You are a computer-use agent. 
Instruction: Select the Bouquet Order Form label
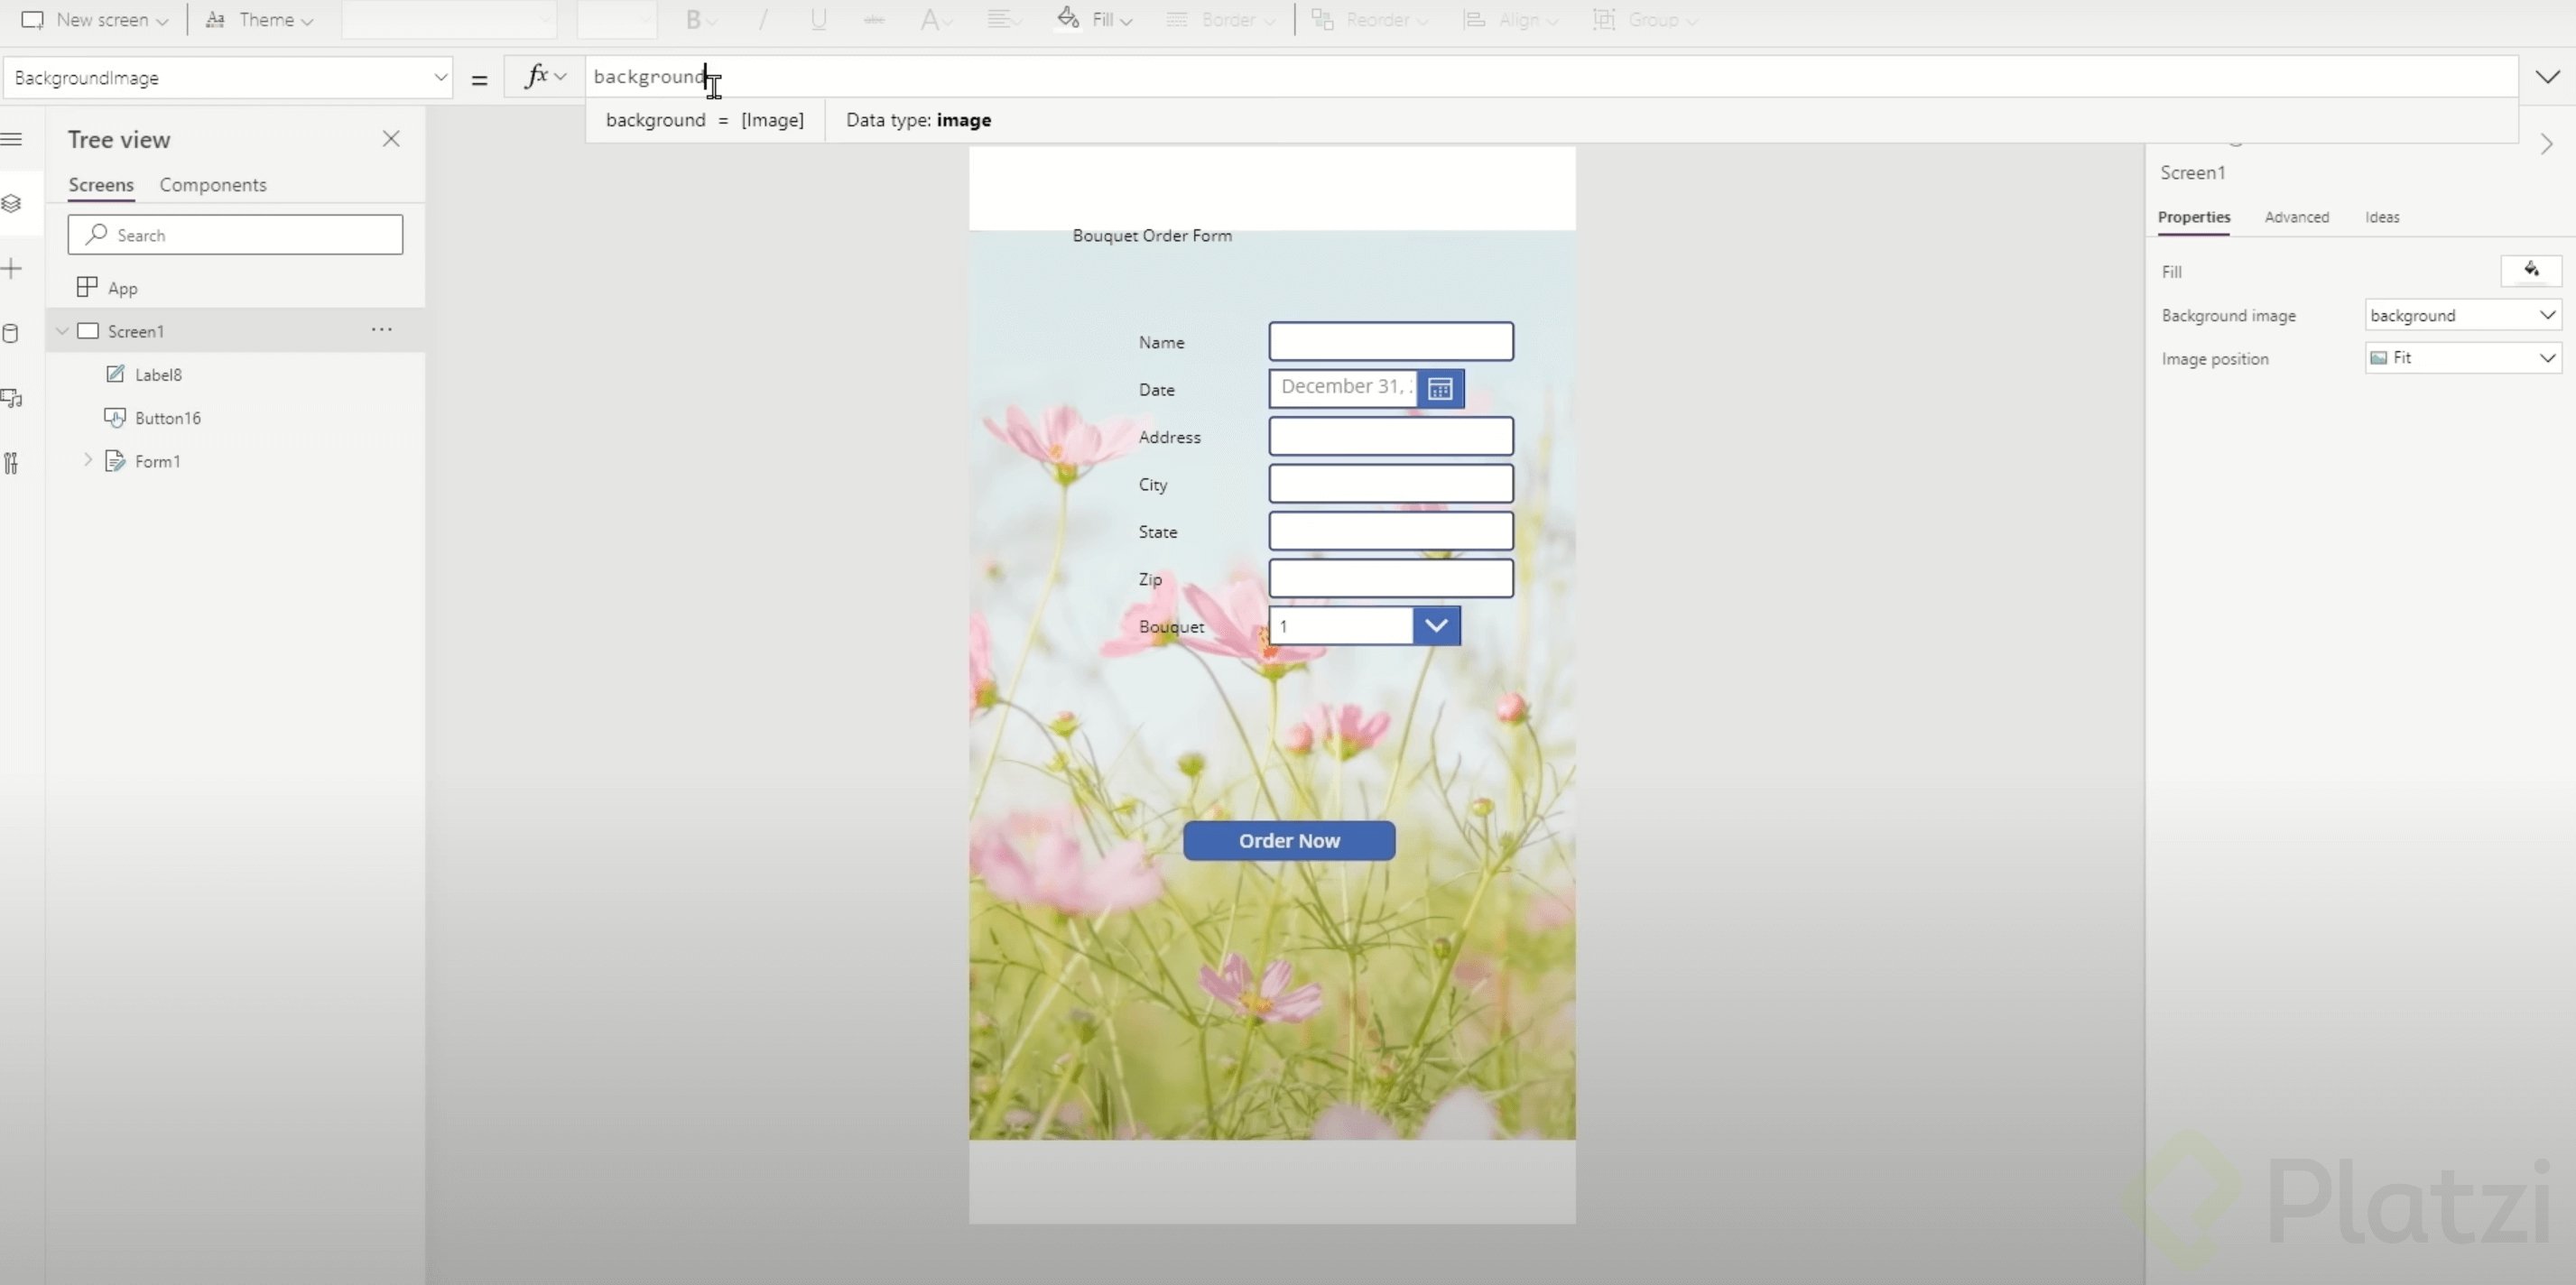point(1152,236)
